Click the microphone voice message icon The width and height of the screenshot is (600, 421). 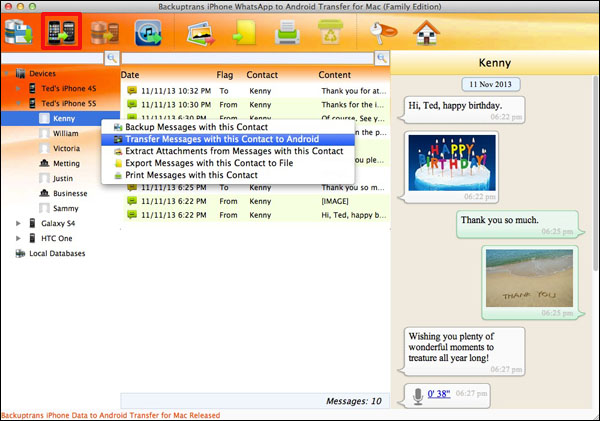click(418, 396)
